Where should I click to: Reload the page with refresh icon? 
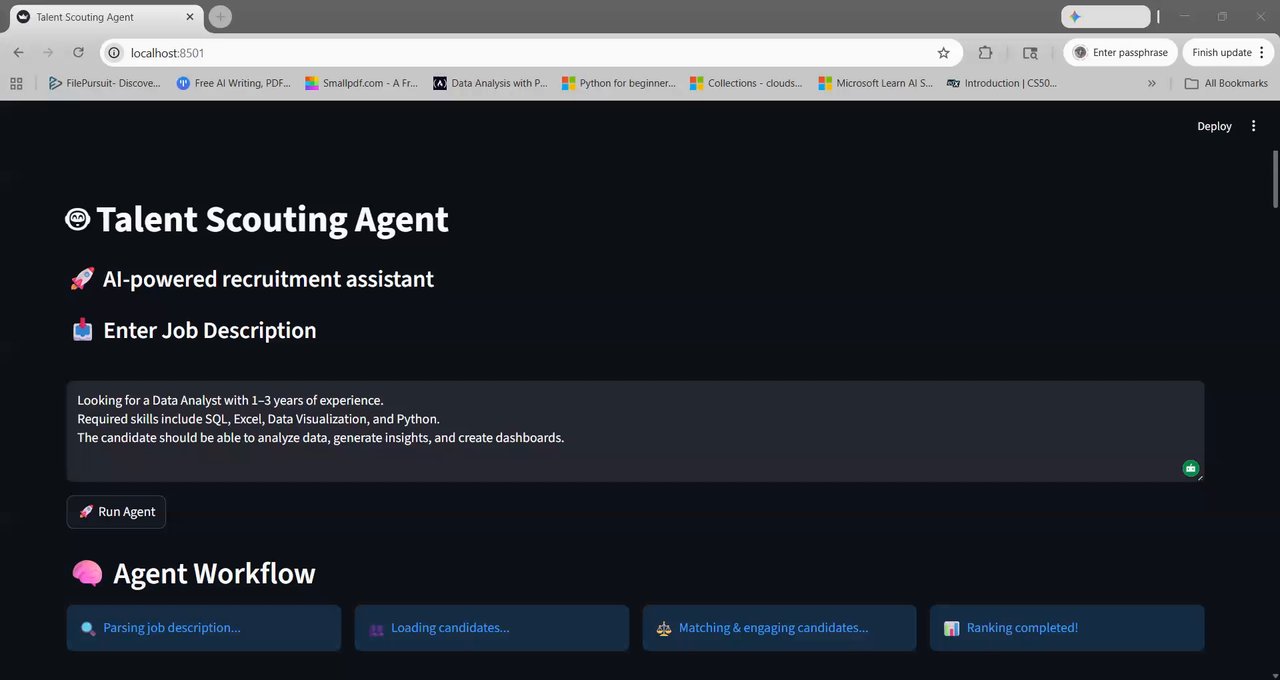point(78,53)
